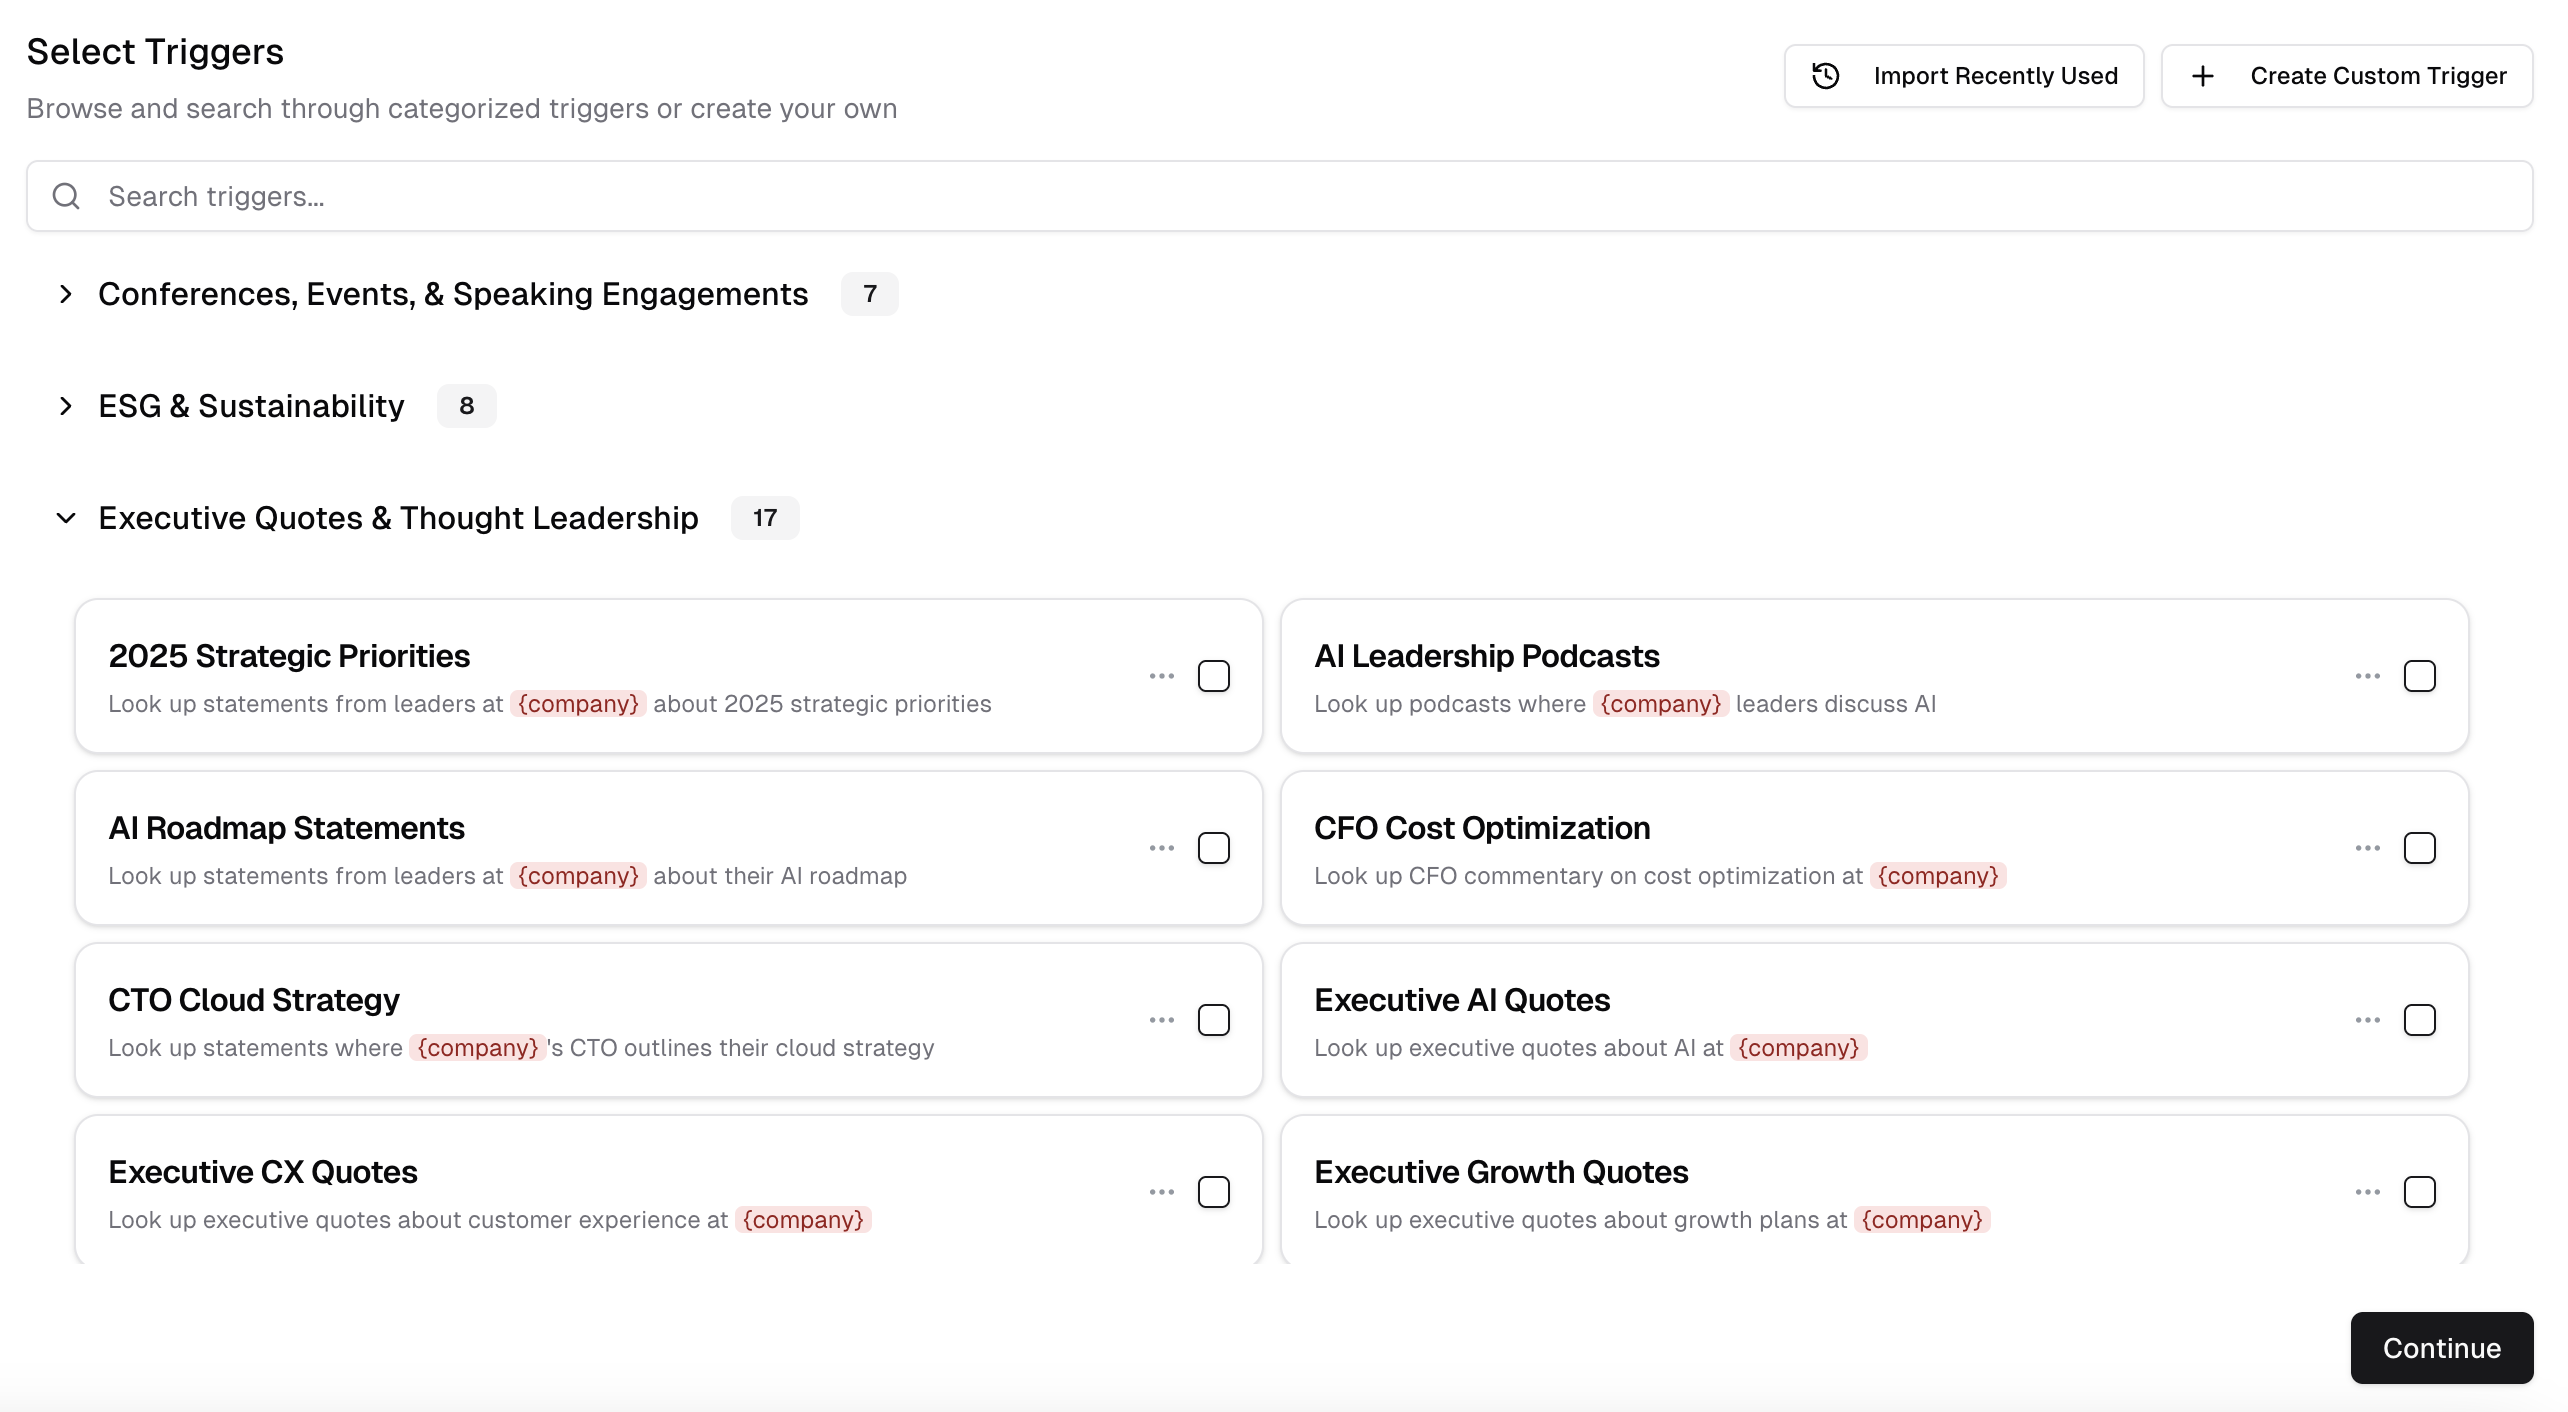Open more options for Executive Growth Quotes
The width and height of the screenshot is (2568, 1412).
click(x=2367, y=1192)
